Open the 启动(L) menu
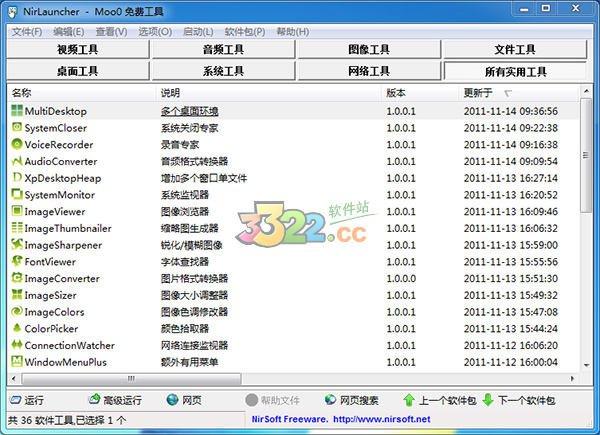The height and width of the screenshot is (435, 600). [x=198, y=32]
